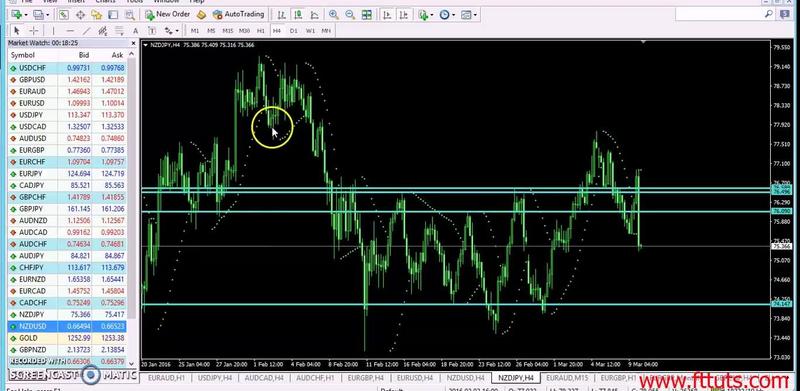Select the Fibonacci Retracement tool
Image resolution: width=800 pixels, height=391 pixels.
[119, 31]
